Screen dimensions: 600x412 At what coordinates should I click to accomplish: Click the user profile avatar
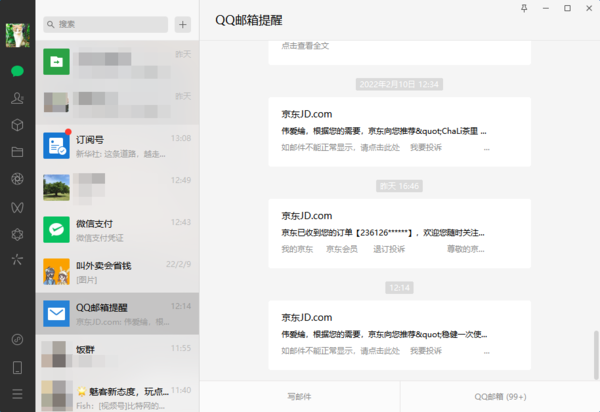17,35
